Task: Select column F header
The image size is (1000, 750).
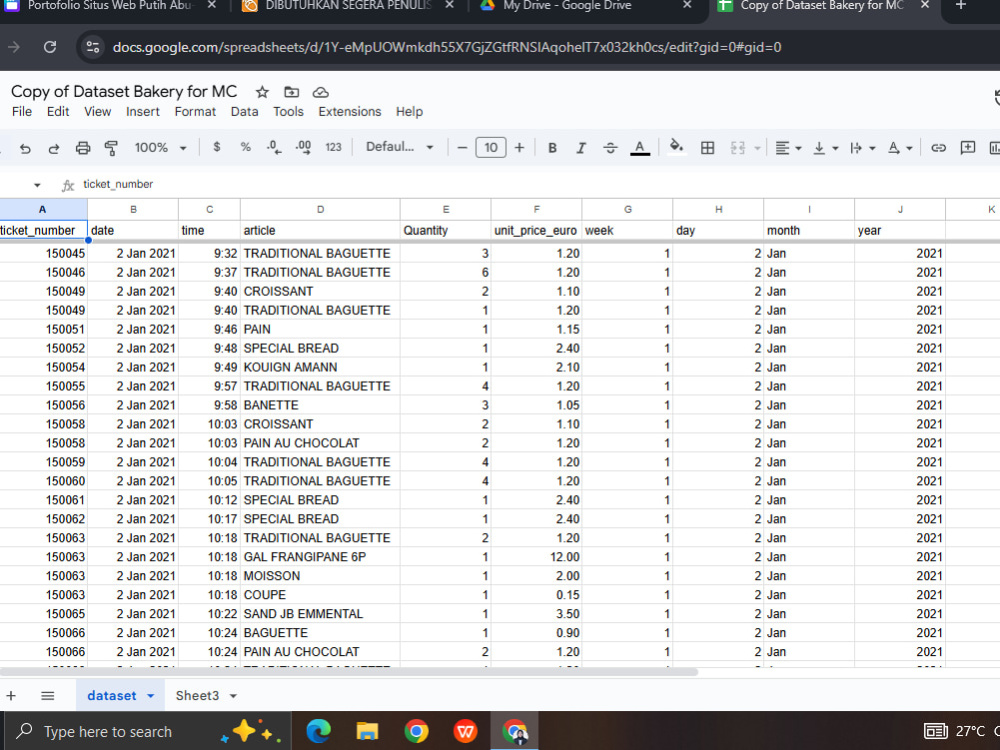Action: [x=536, y=209]
